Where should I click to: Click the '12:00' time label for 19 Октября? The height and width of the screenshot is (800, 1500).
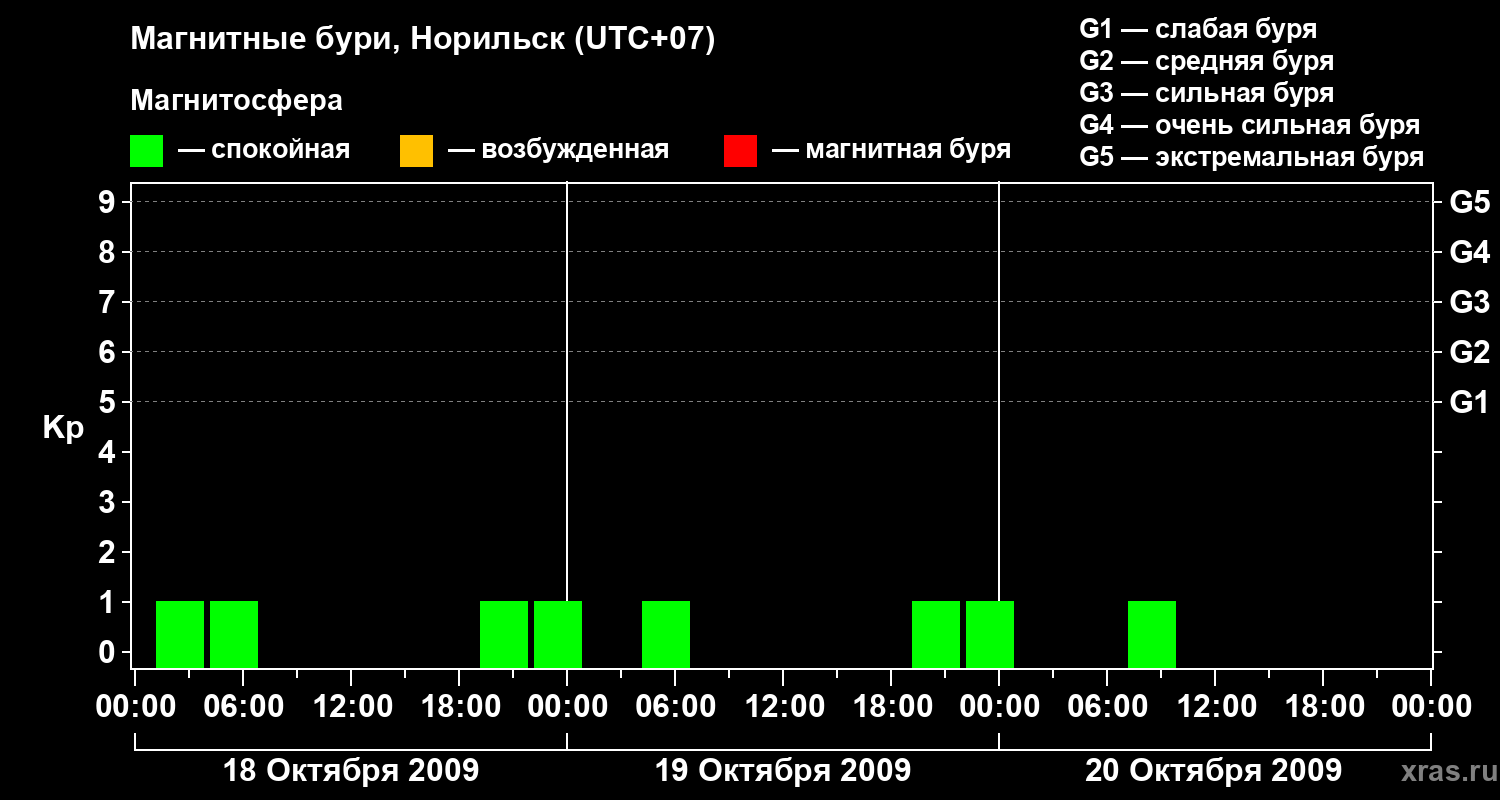tap(783, 707)
